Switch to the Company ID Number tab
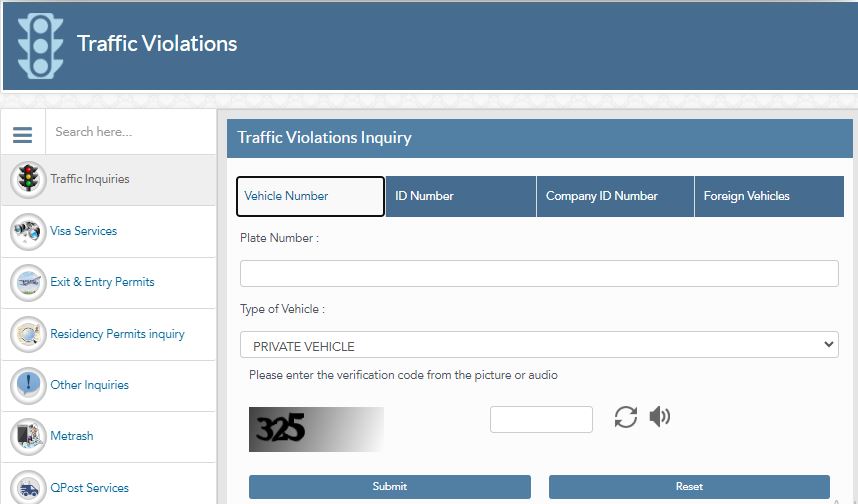The width and height of the screenshot is (858, 504). click(x=616, y=196)
